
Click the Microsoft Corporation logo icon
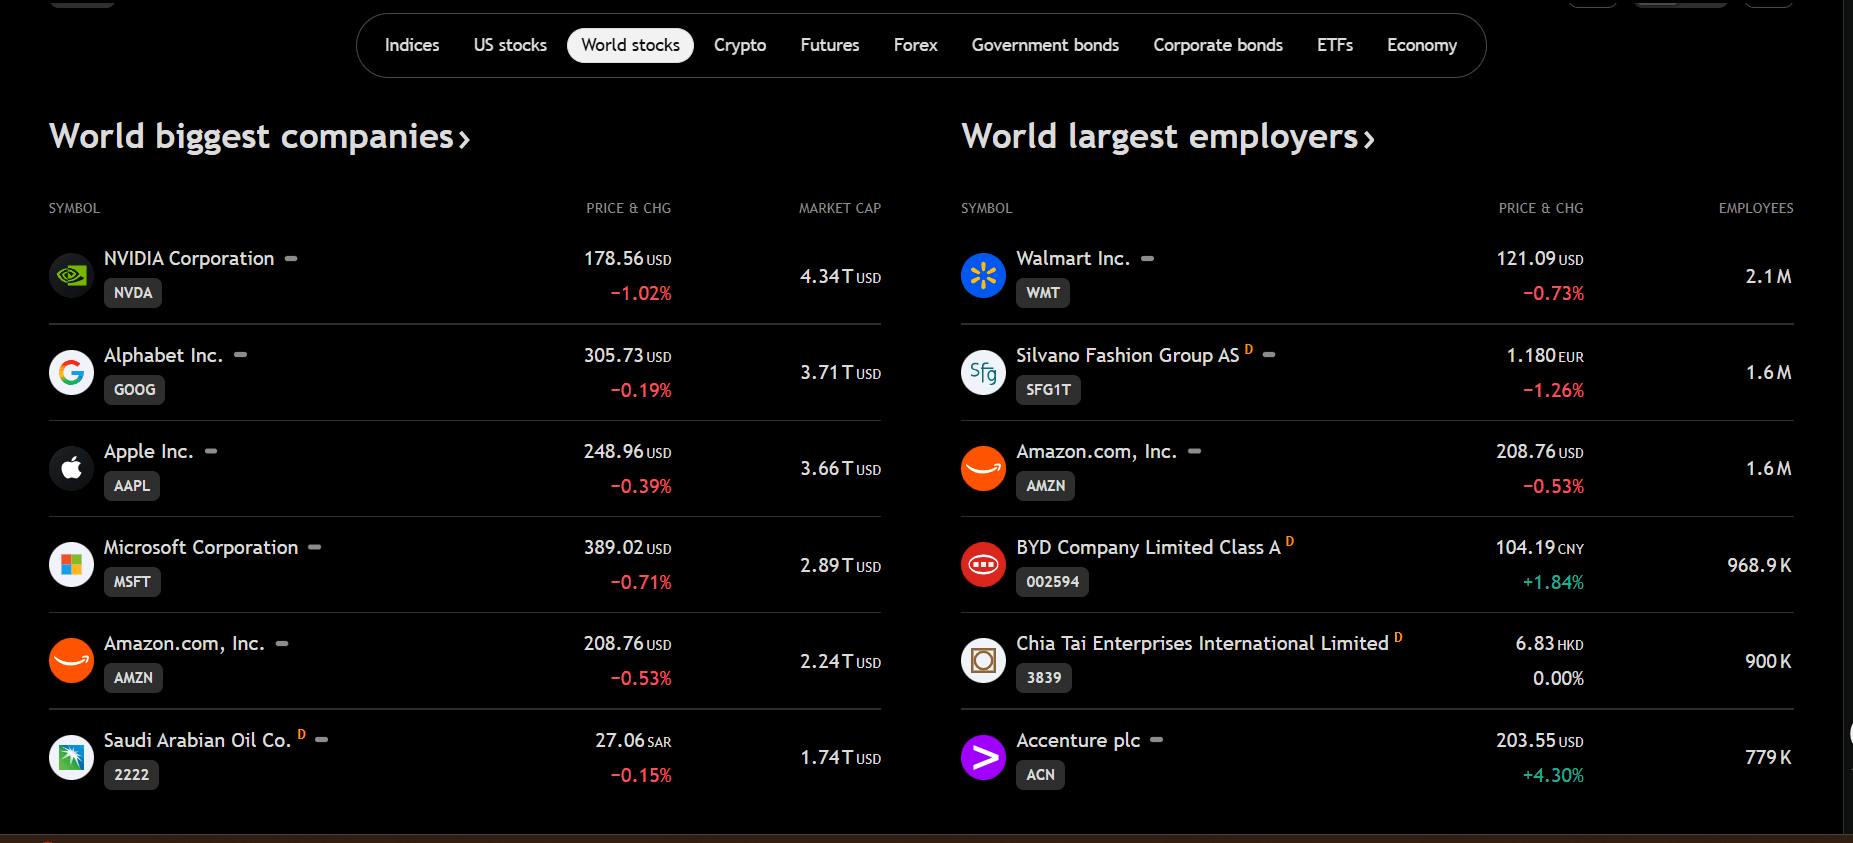71,565
